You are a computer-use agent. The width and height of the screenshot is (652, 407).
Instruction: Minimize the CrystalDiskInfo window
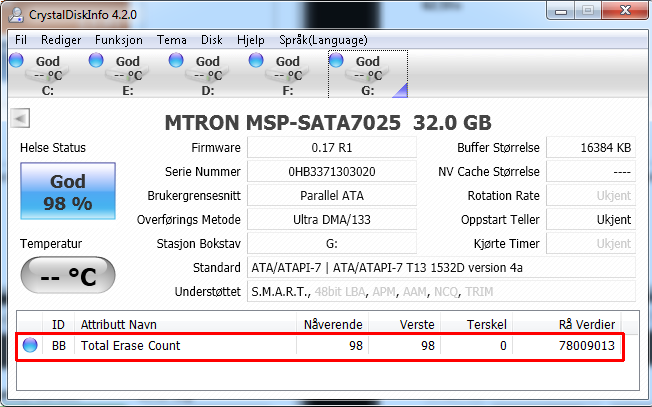(x=561, y=11)
